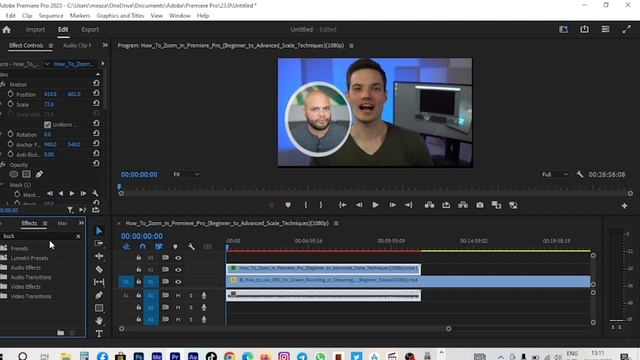Select the Razor tool
Viewport: 640px width, 360px height.
tap(99, 269)
